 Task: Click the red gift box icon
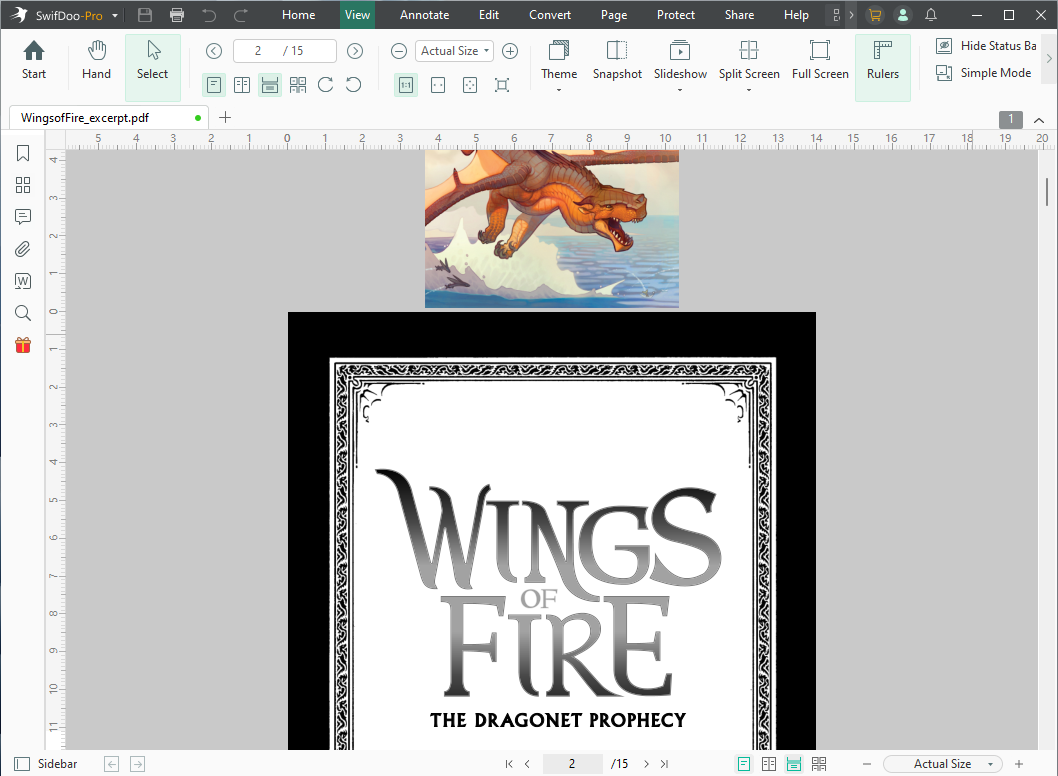pyautogui.click(x=23, y=345)
